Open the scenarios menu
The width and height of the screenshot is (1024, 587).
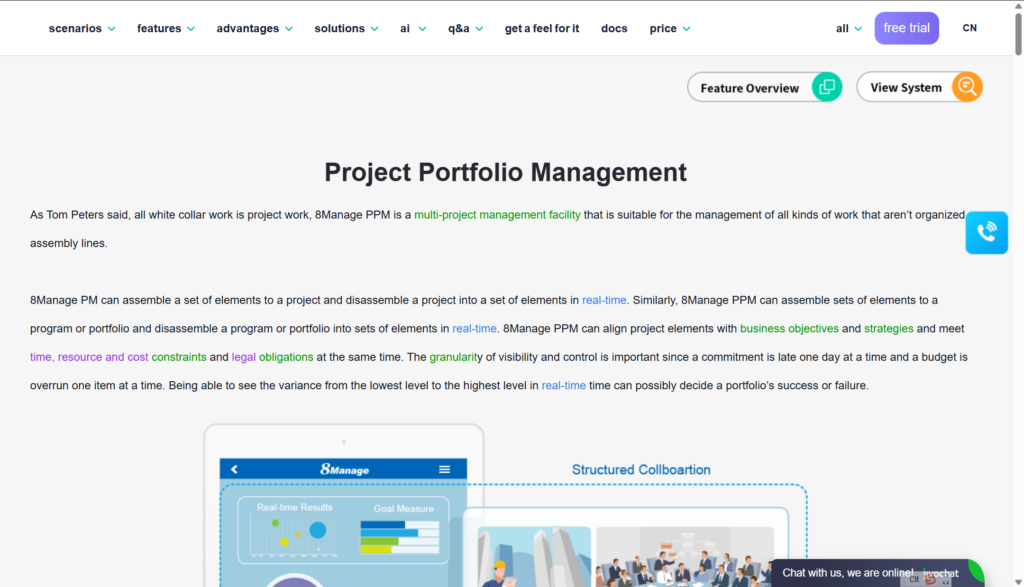tap(75, 28)
